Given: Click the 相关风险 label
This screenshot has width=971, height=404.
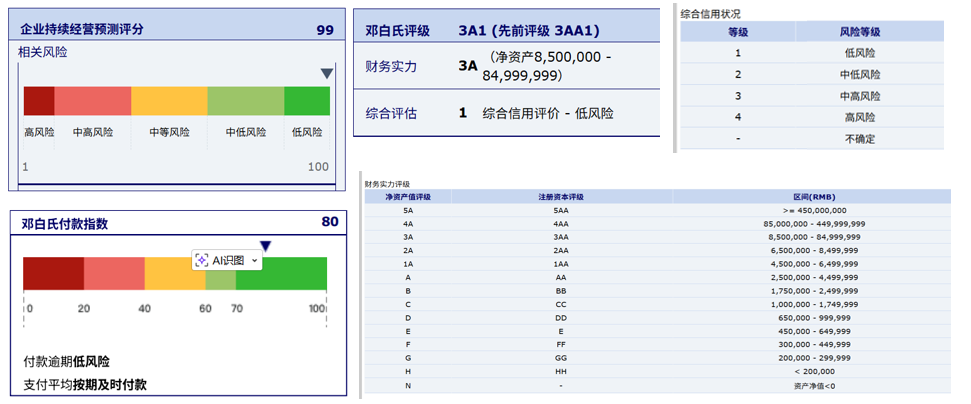Looking at the screenshot, I should pyautogui.click(x=43, y=53).
